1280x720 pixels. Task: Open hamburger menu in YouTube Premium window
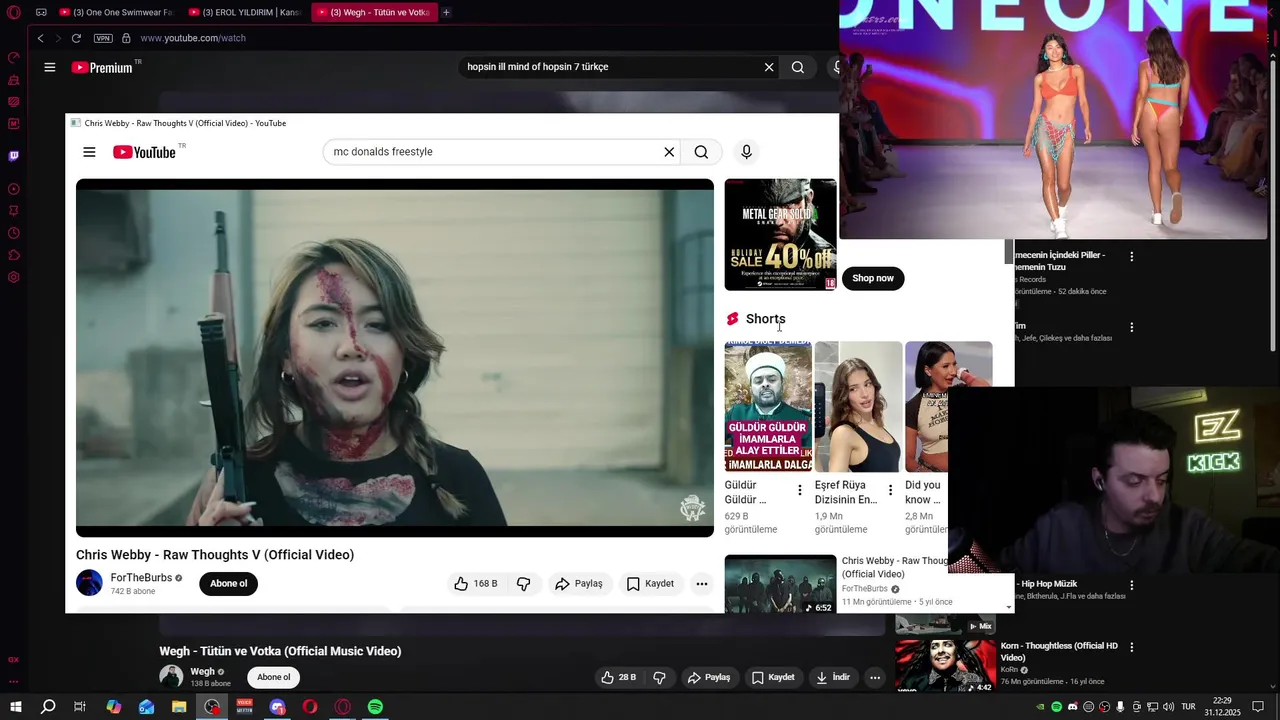50,67
